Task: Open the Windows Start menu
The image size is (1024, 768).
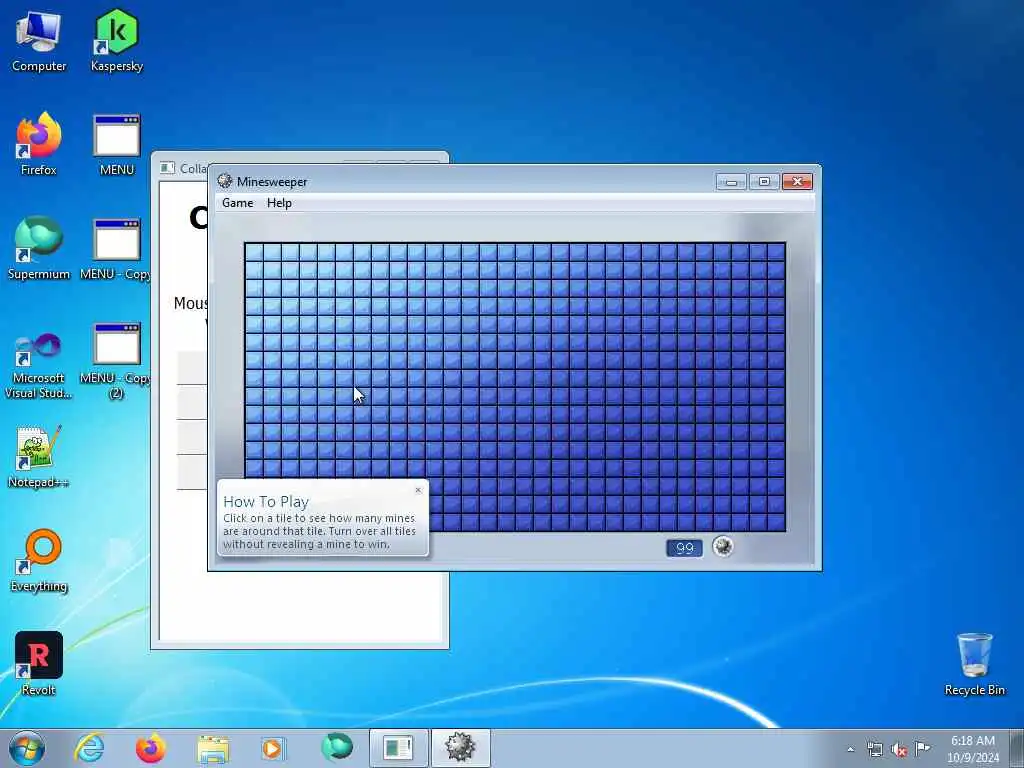Action: pos(27,748)
